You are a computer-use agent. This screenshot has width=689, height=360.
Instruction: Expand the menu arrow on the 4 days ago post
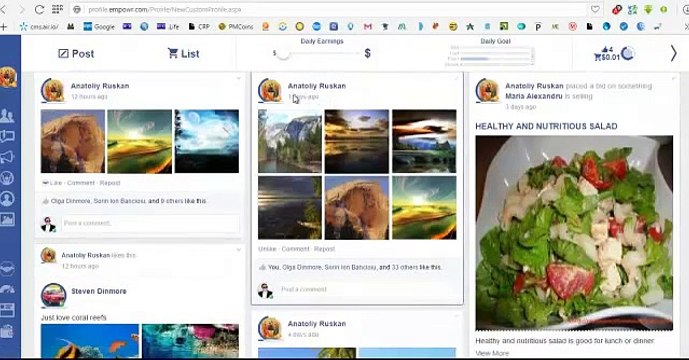tap(456, 316)
